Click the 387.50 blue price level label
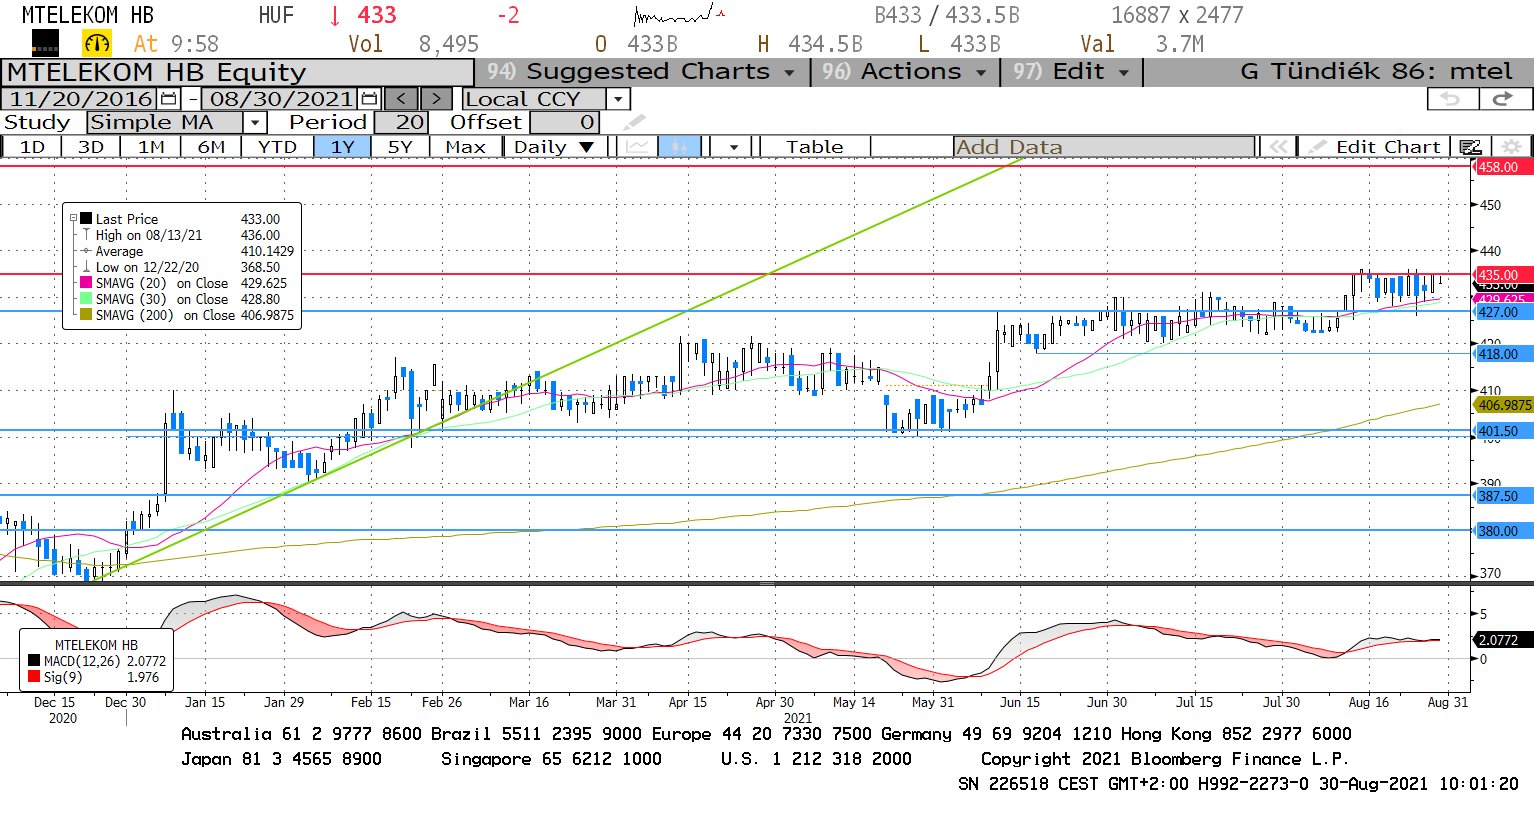Screen dimensions: 1534x813 1504,496
